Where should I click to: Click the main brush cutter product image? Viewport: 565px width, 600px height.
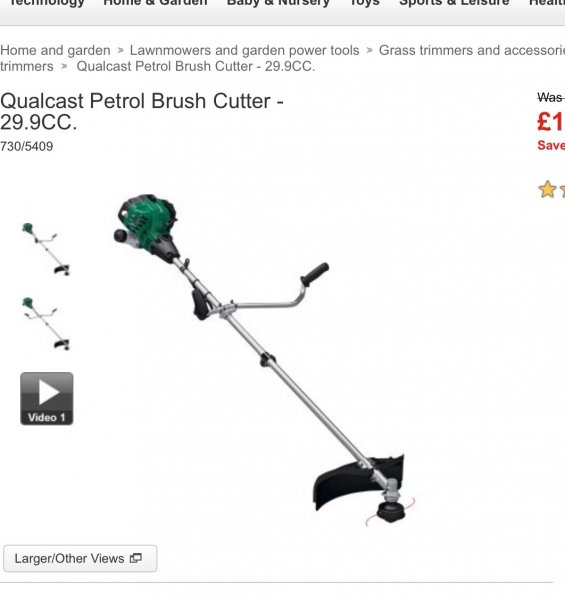264,360
